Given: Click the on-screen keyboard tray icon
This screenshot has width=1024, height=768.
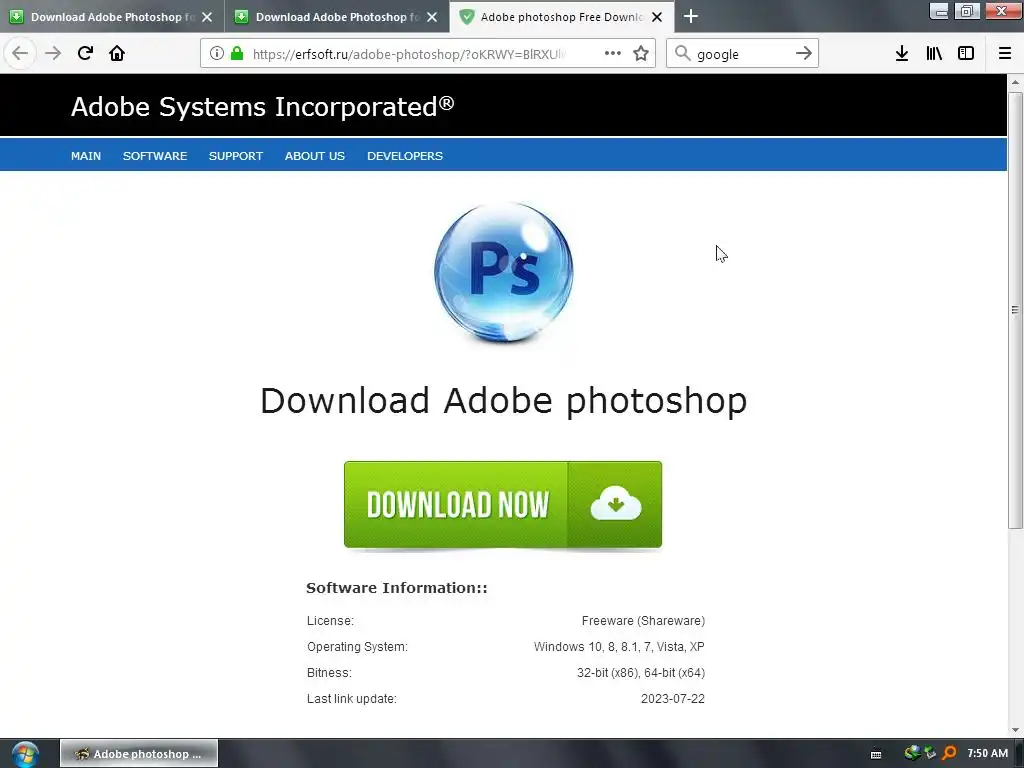Looking at the screenshot, I should click(x=876, y=754).
